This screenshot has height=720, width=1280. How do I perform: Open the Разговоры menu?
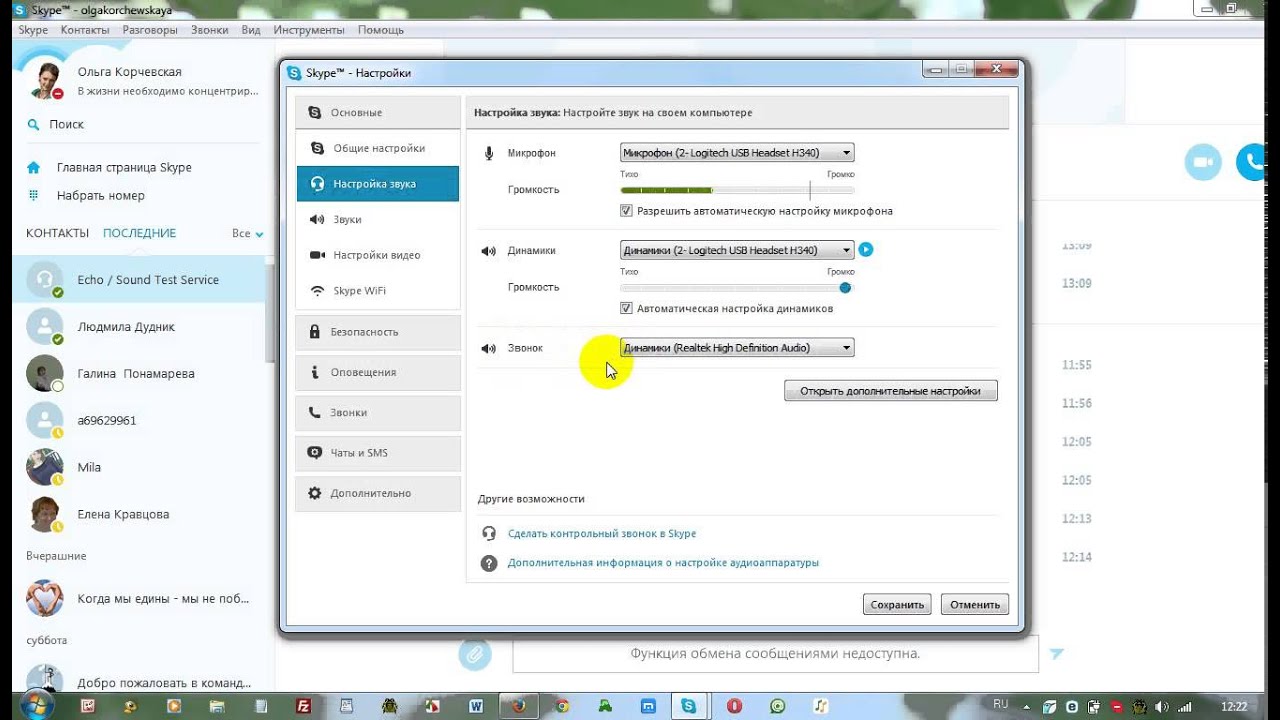click(150, 30)
